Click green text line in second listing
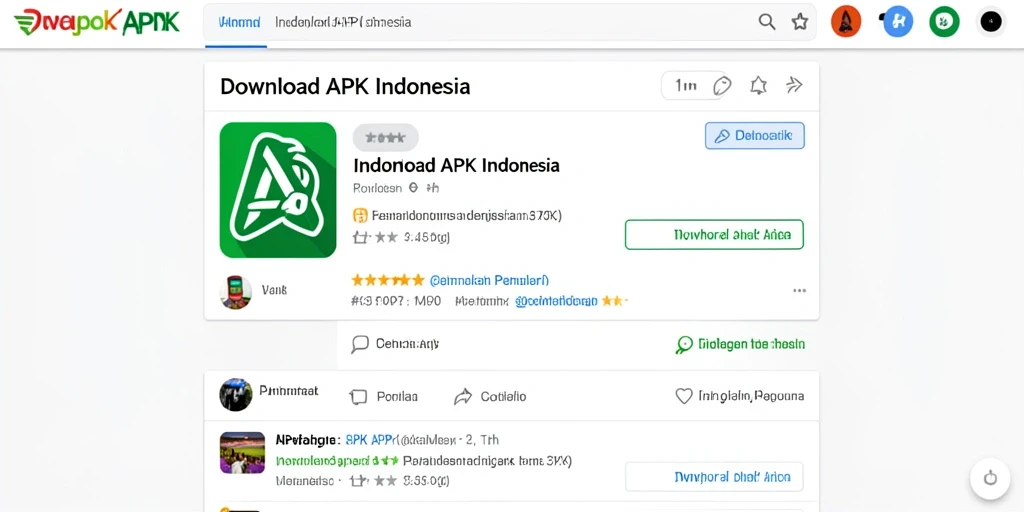Image resolution: width=1024 pixels, height=512 pixels. tap(338, 460)
